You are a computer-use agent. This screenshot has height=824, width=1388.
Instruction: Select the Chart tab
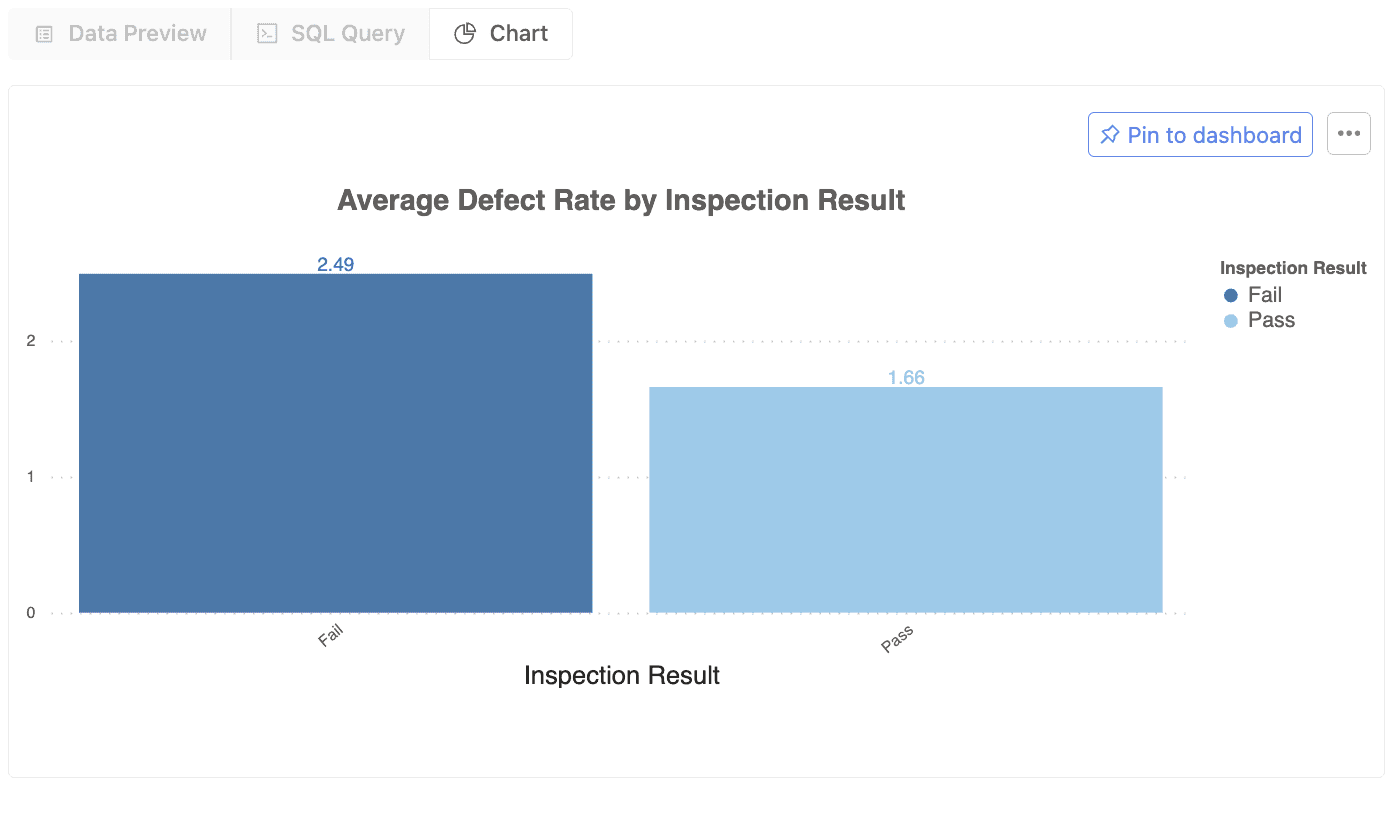[501, 34]
